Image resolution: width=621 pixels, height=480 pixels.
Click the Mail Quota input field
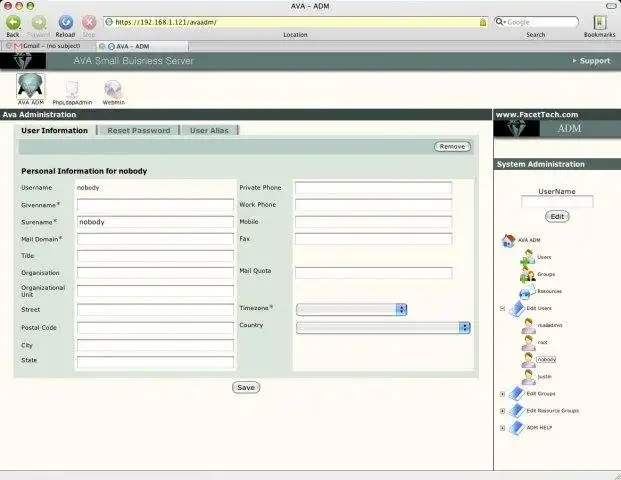click(373, 273)
